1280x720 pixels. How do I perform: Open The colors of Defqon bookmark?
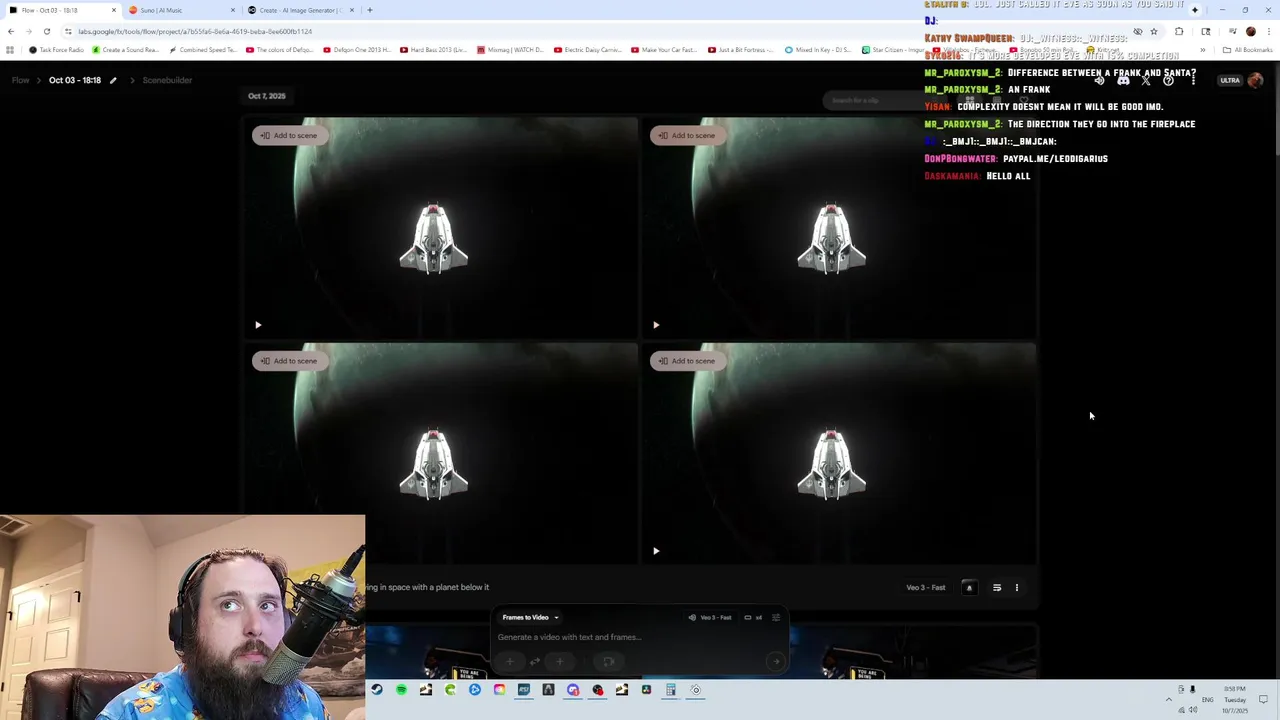coord(281,50)
